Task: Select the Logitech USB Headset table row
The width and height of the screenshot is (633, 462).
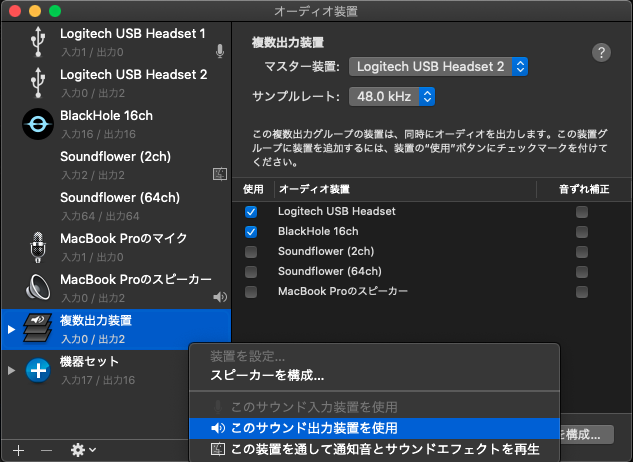Action: [x=432, y=212]
